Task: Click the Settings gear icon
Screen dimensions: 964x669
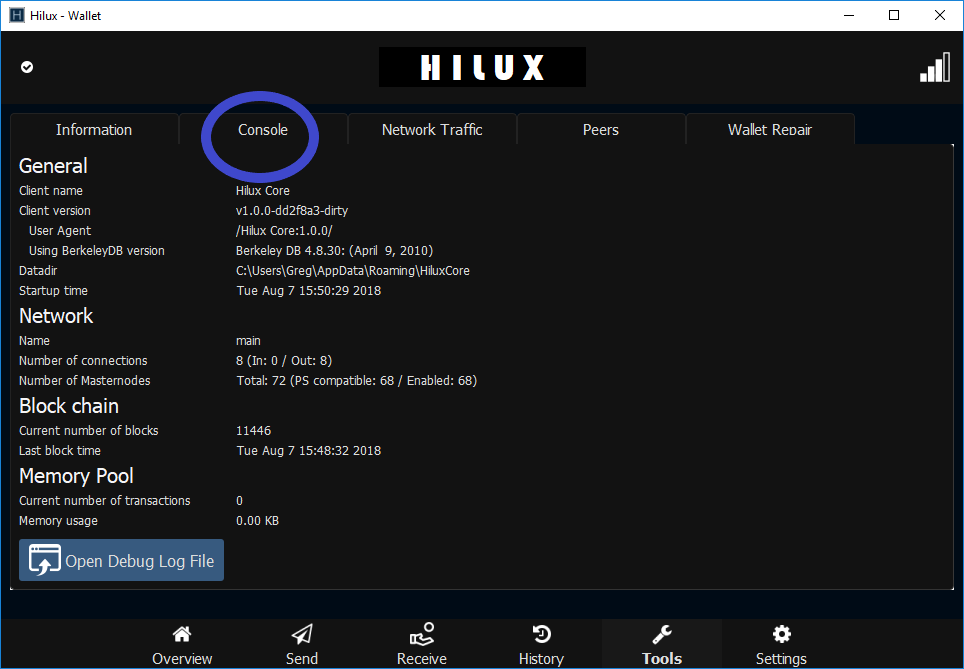Action: [781, 633]
